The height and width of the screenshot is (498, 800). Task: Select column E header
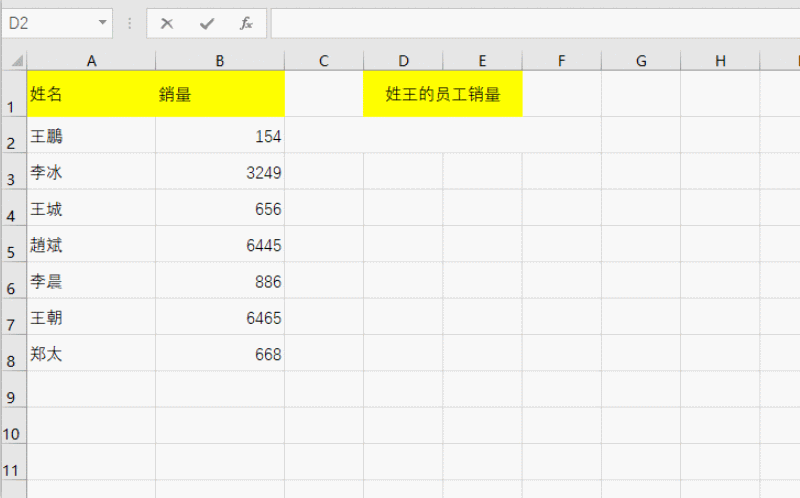pos(482,61)
